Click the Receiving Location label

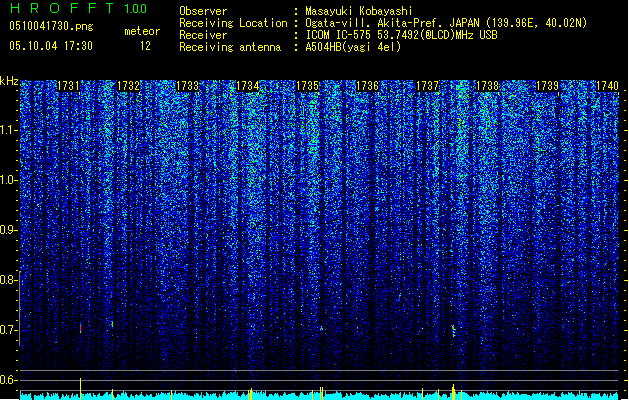tap(233, 23)
